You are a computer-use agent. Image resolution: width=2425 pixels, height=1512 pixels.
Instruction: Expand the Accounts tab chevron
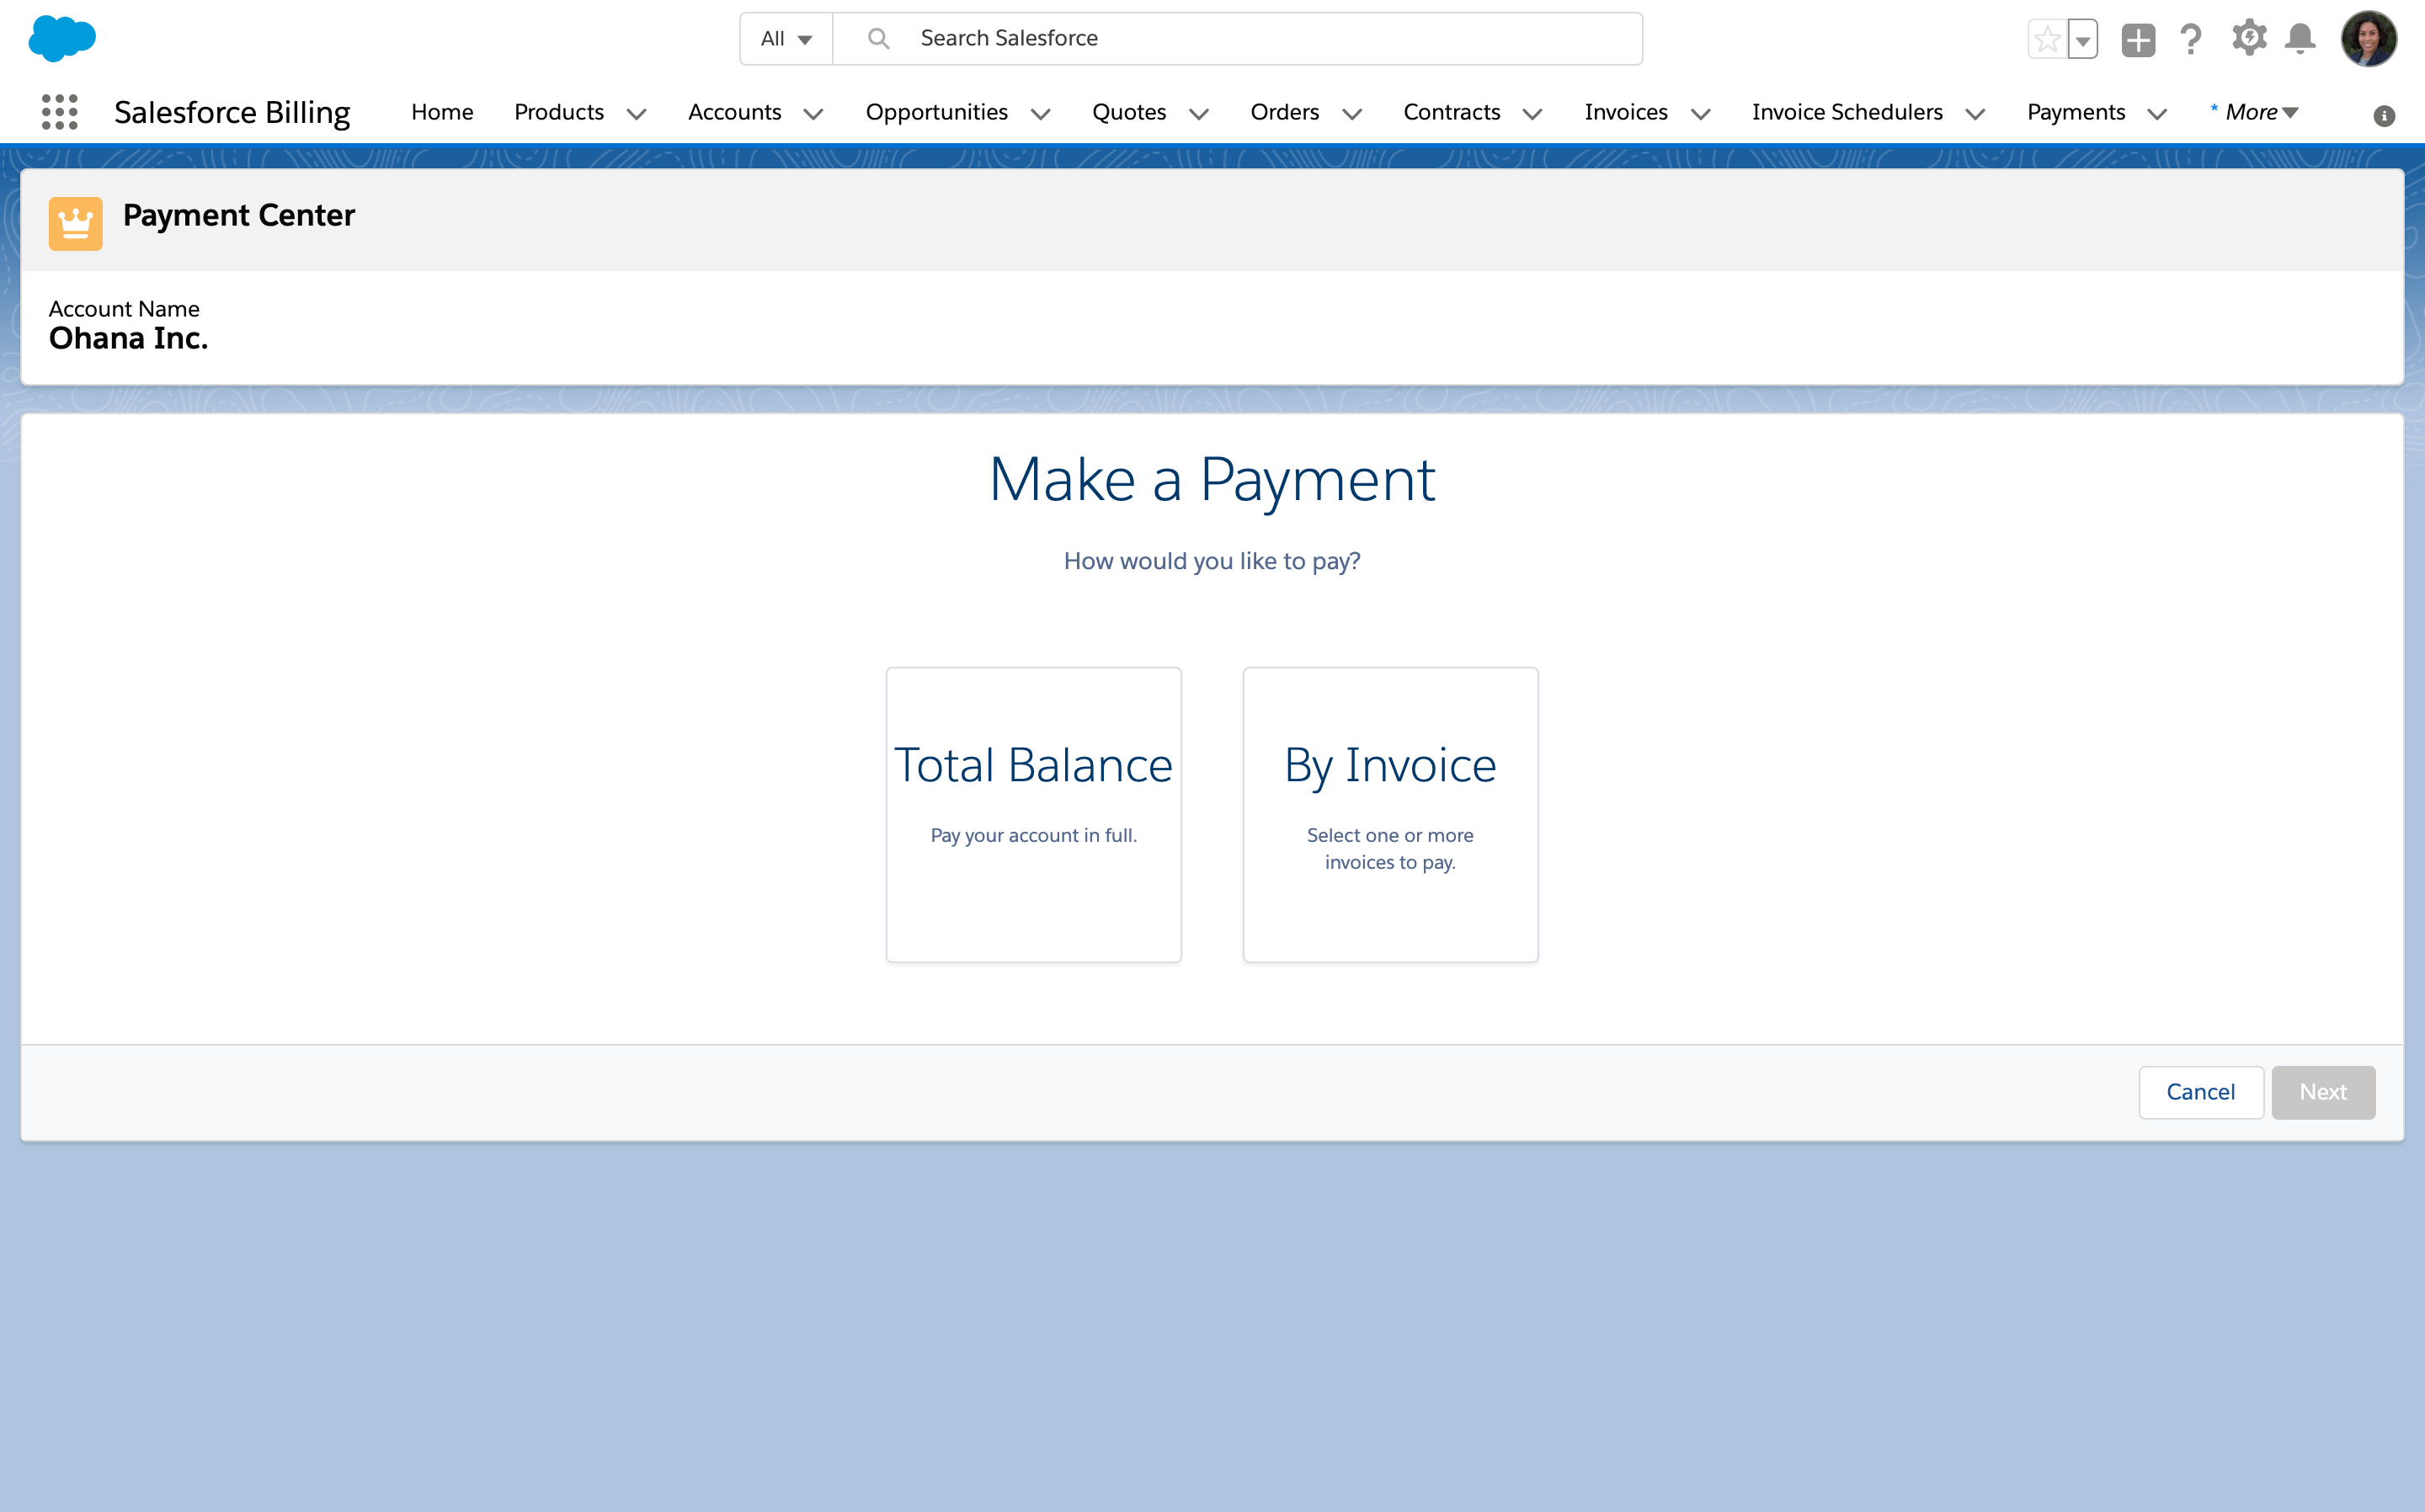(814, 114)
